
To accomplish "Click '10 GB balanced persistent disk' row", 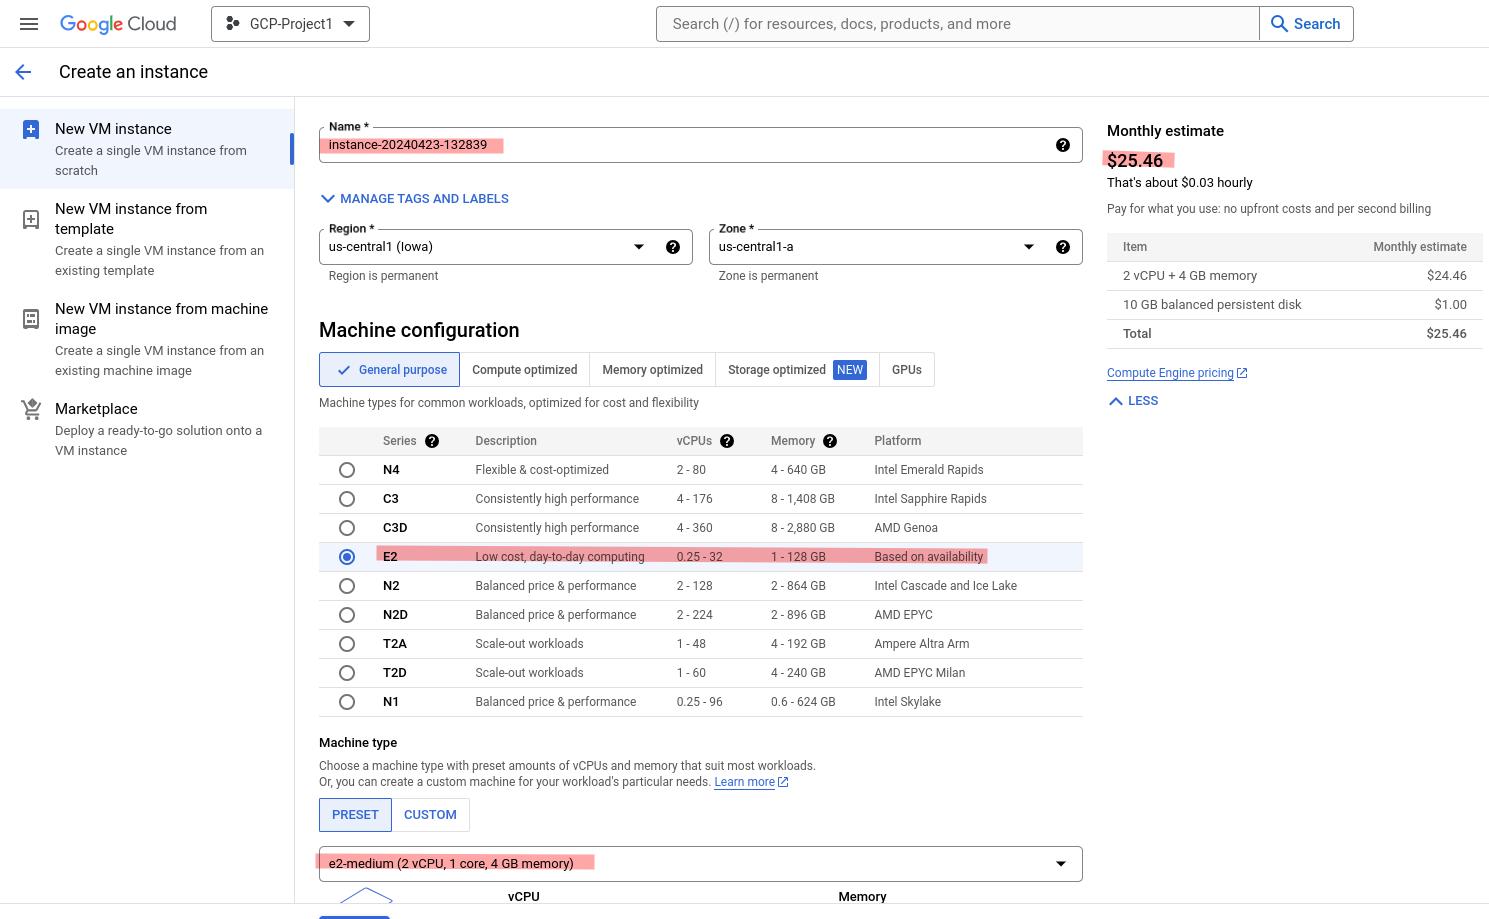I will (1294, 305).
